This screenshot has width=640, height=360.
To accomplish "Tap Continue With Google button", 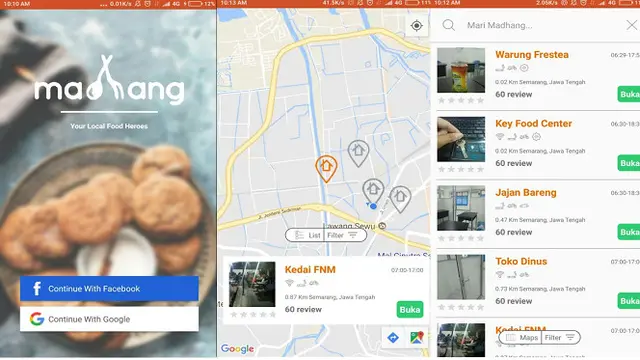I will [109, 319].
